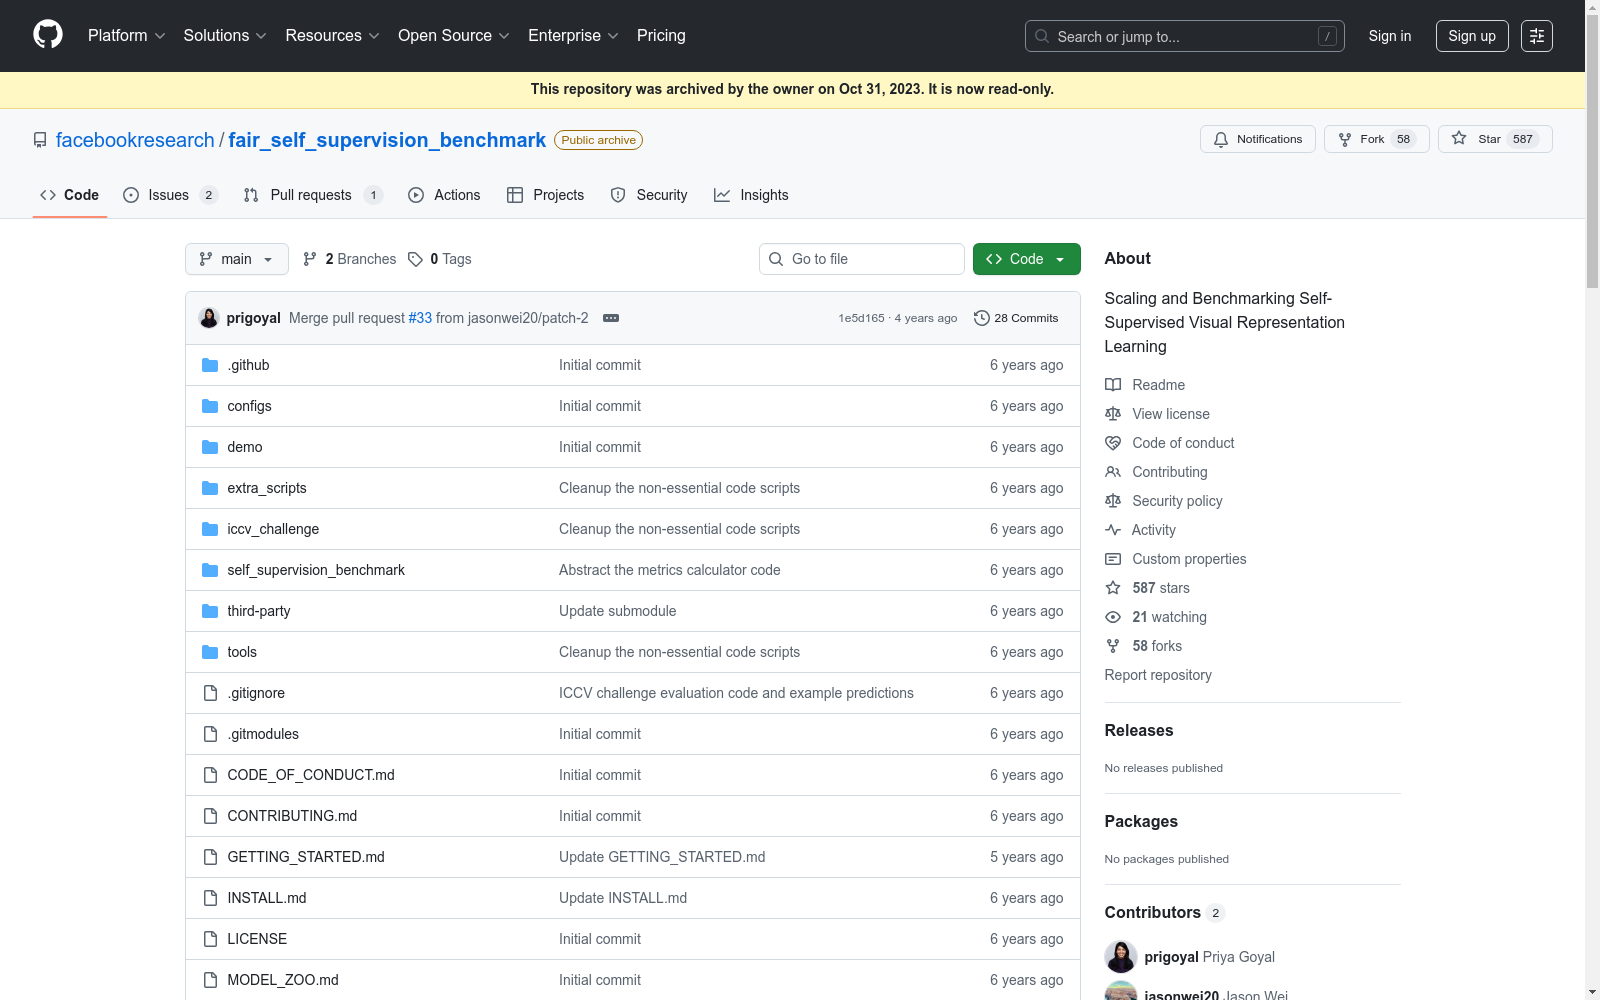
Task: Click the Search or jump to field
Action: [1185, 36]
